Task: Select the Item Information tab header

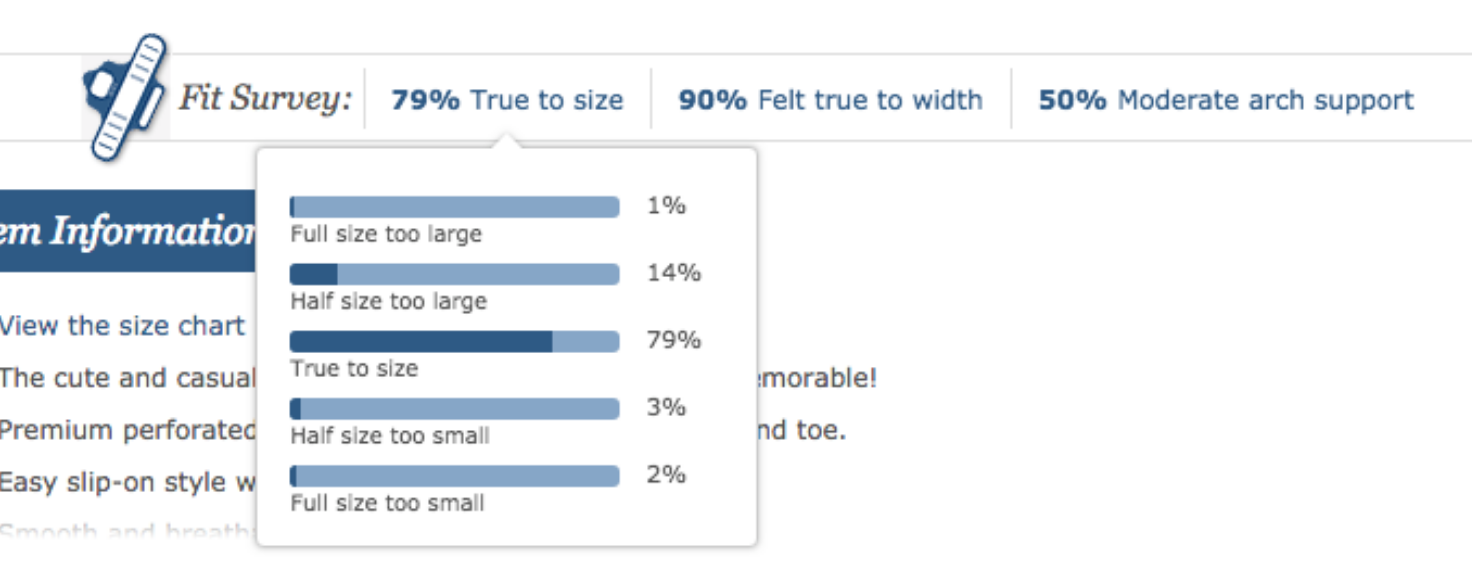Action: pyautogui.click(x=128, y=231)
